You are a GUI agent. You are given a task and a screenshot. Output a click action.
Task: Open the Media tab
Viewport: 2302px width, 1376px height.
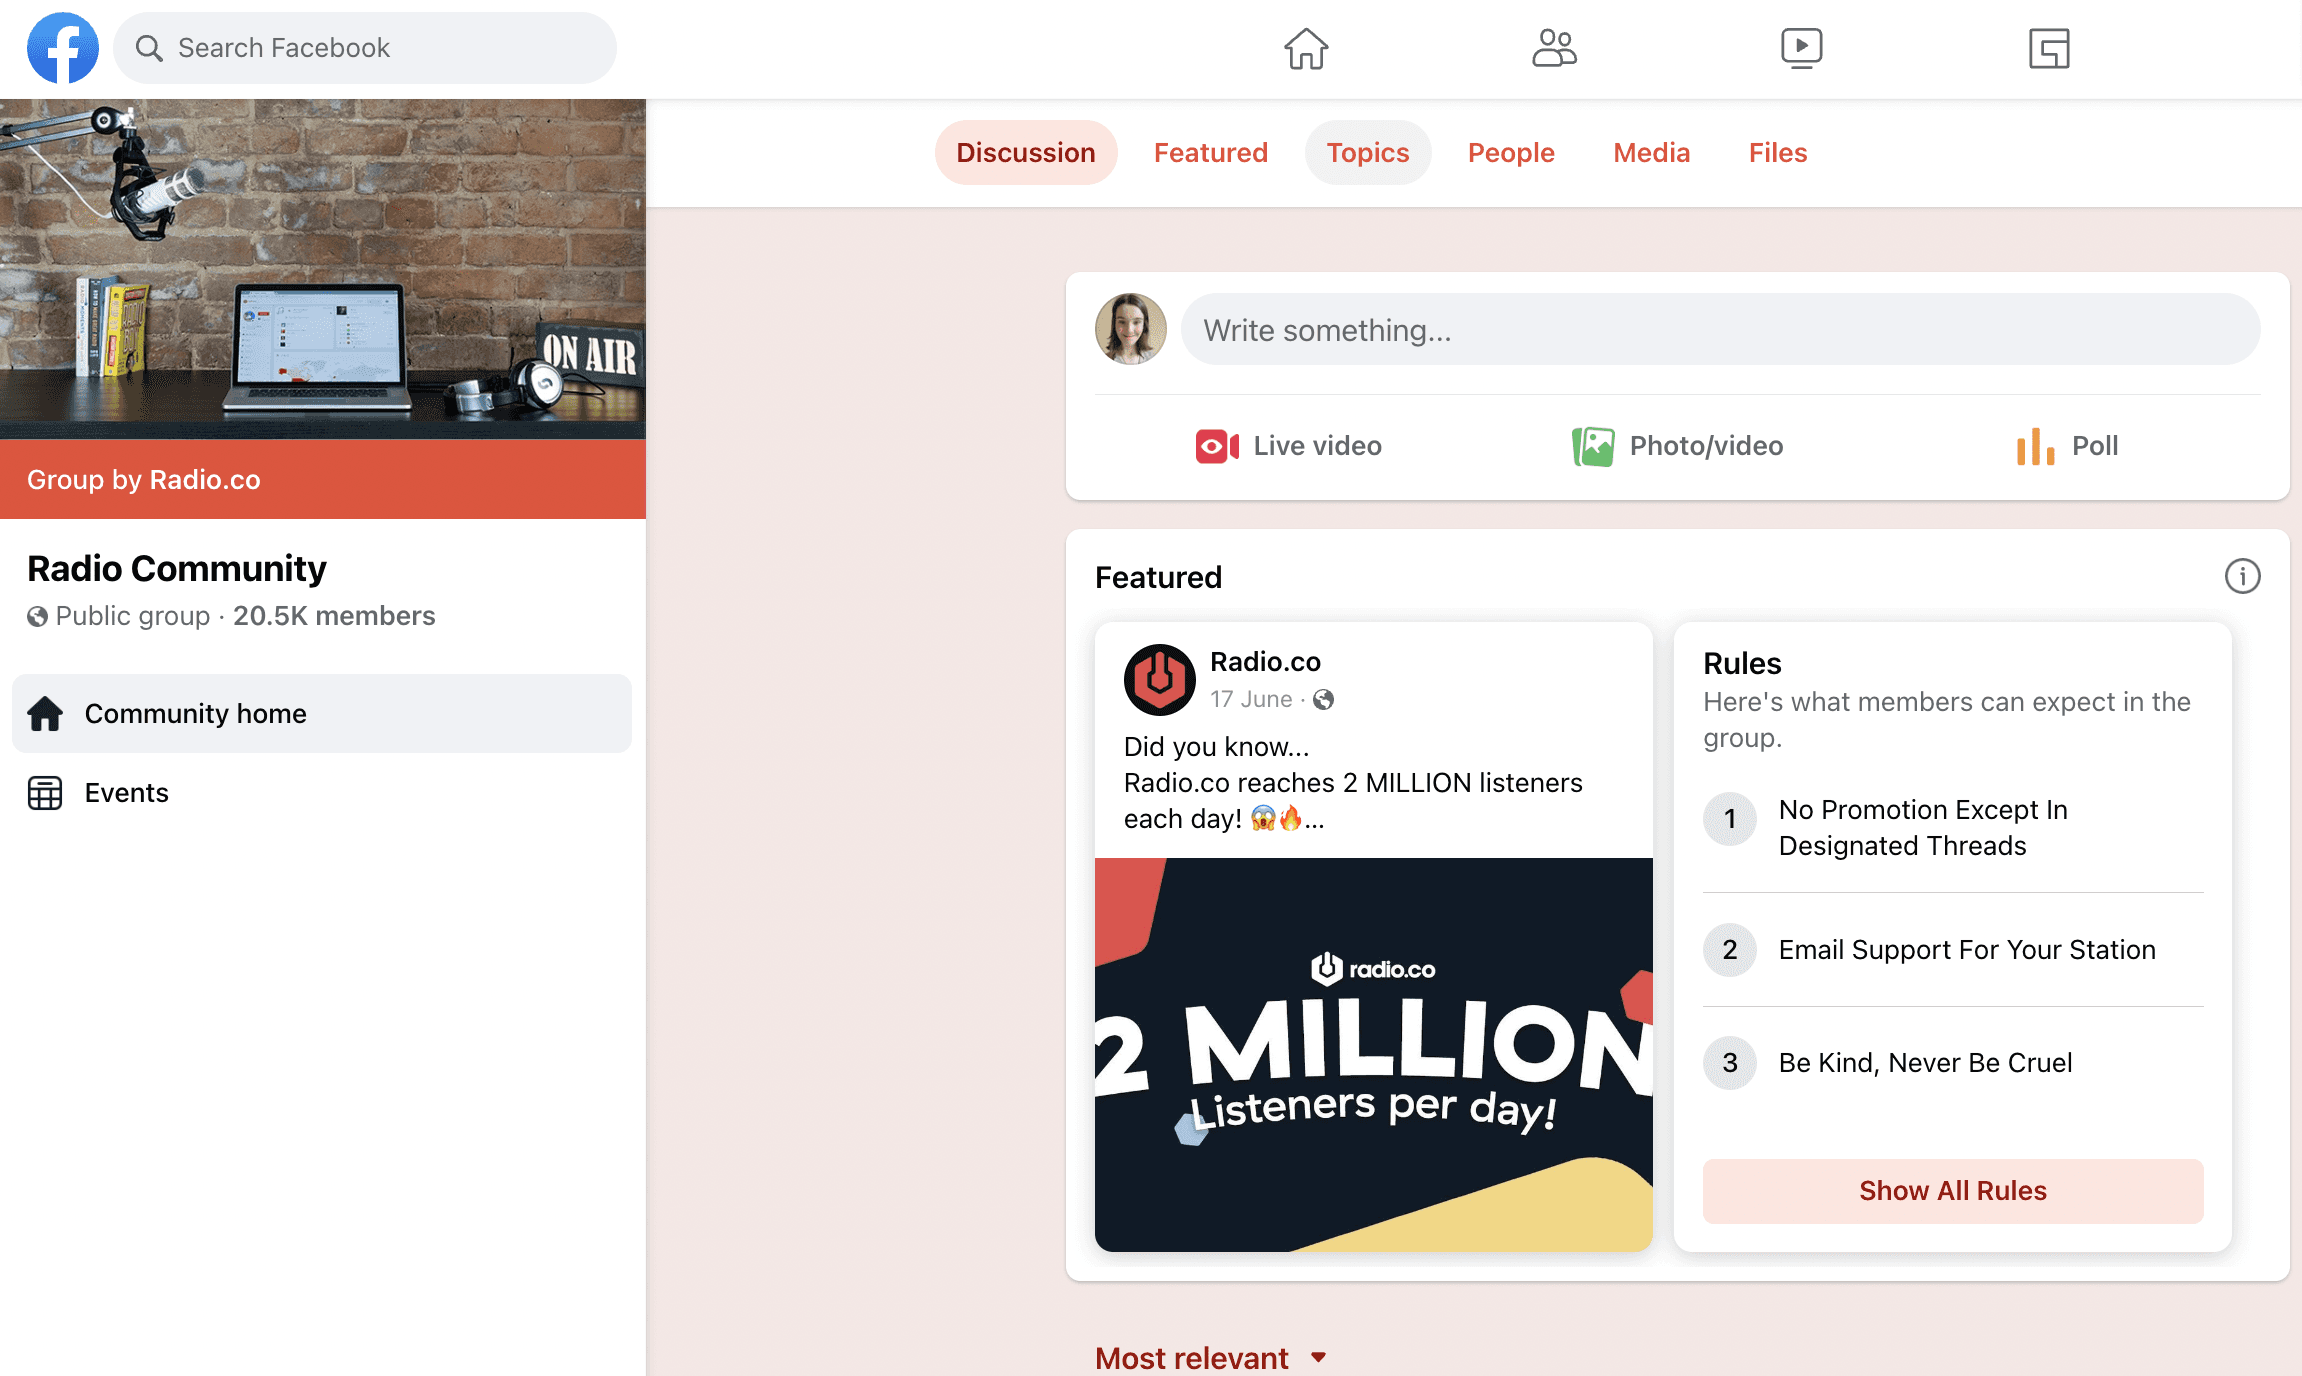1652,153
